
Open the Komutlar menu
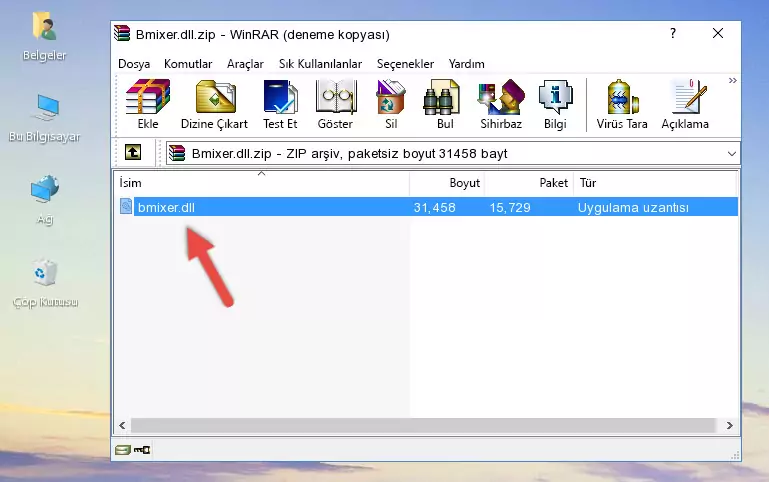[188, 64]
